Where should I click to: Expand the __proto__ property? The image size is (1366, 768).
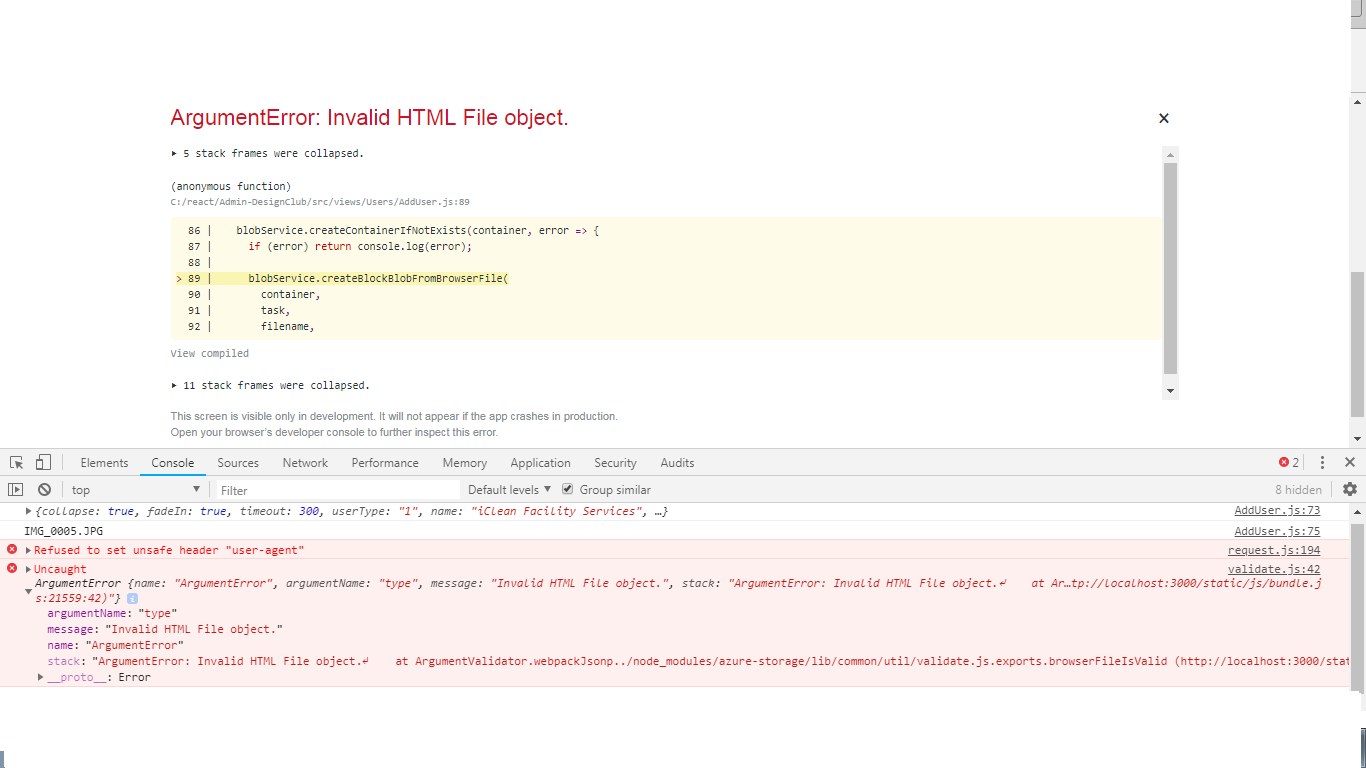[70, 676]
